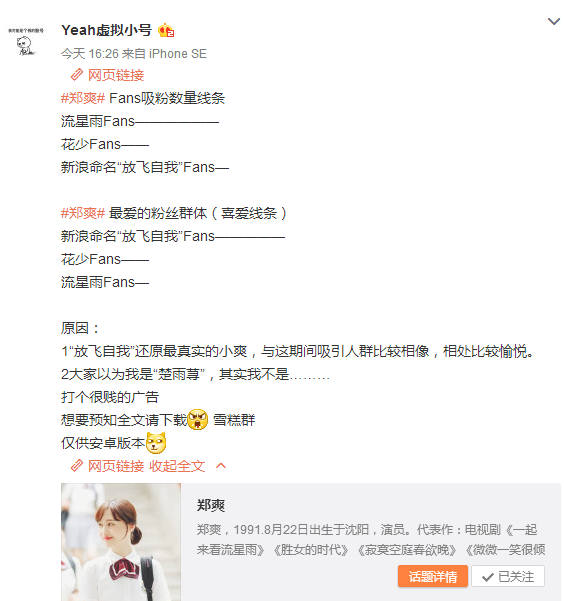Open the second #郑爽# hashtag topic
The image size is (564, 601).
(x=83, y=213)
